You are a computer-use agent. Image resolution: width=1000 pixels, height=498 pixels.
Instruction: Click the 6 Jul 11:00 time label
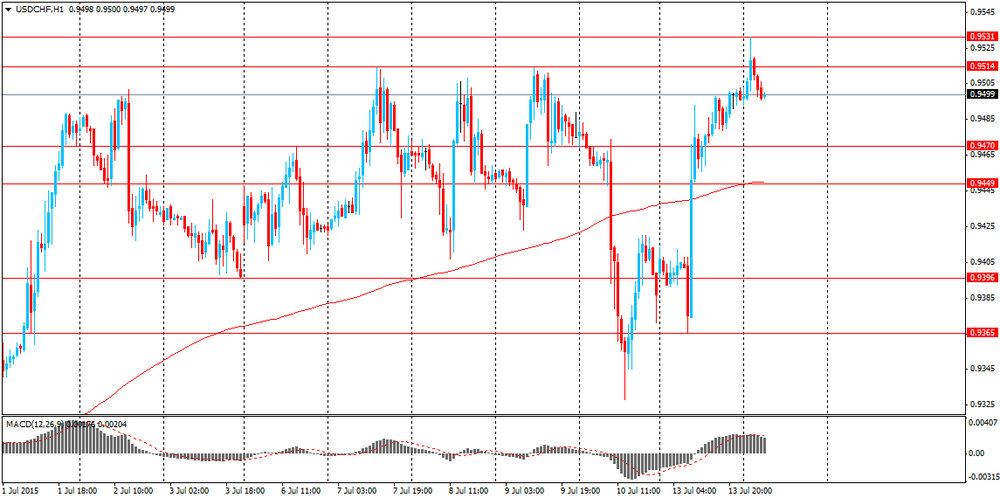[300, 491]
